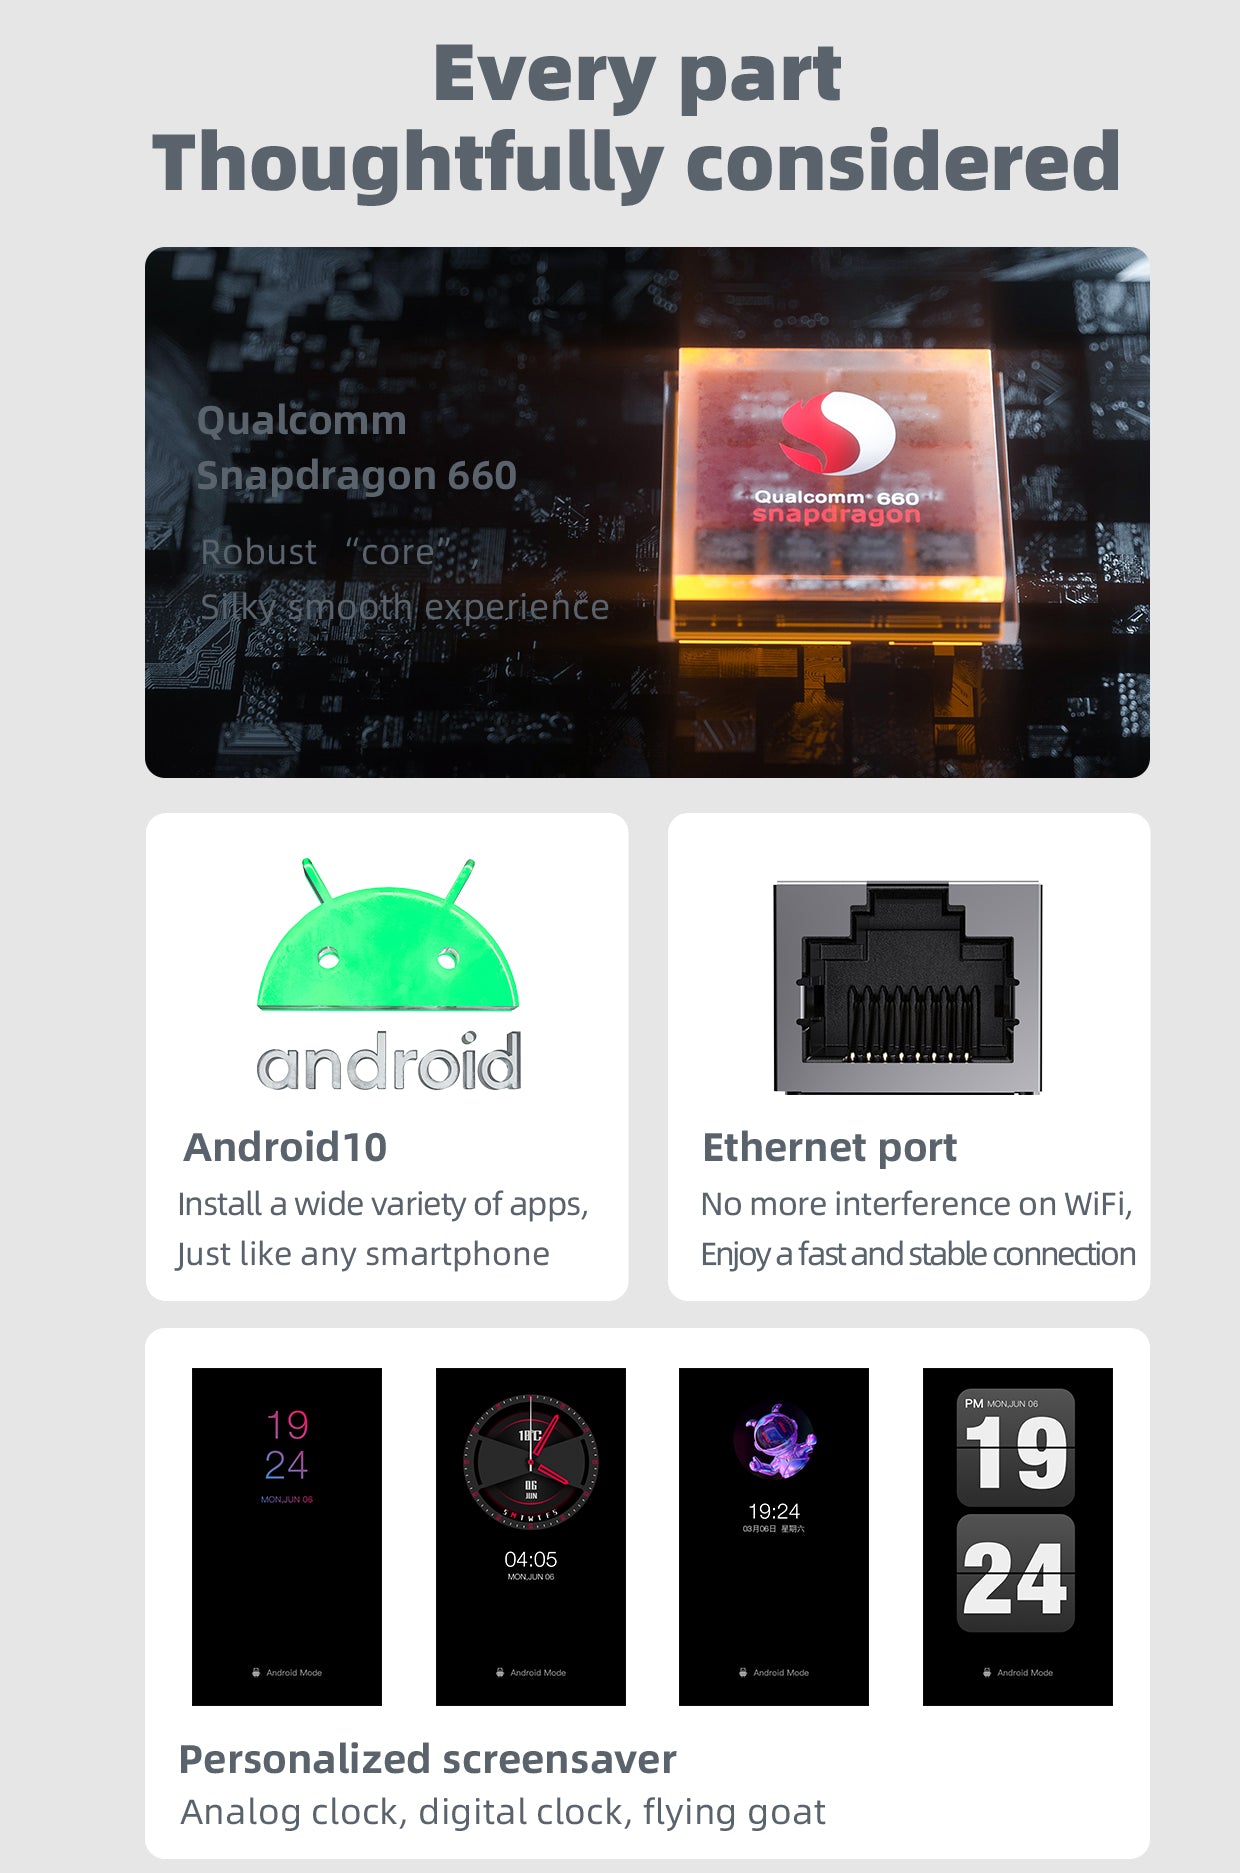
Task: Click the Qualcomm Snapdragon 660 text
Action: (x=356, y=447)
